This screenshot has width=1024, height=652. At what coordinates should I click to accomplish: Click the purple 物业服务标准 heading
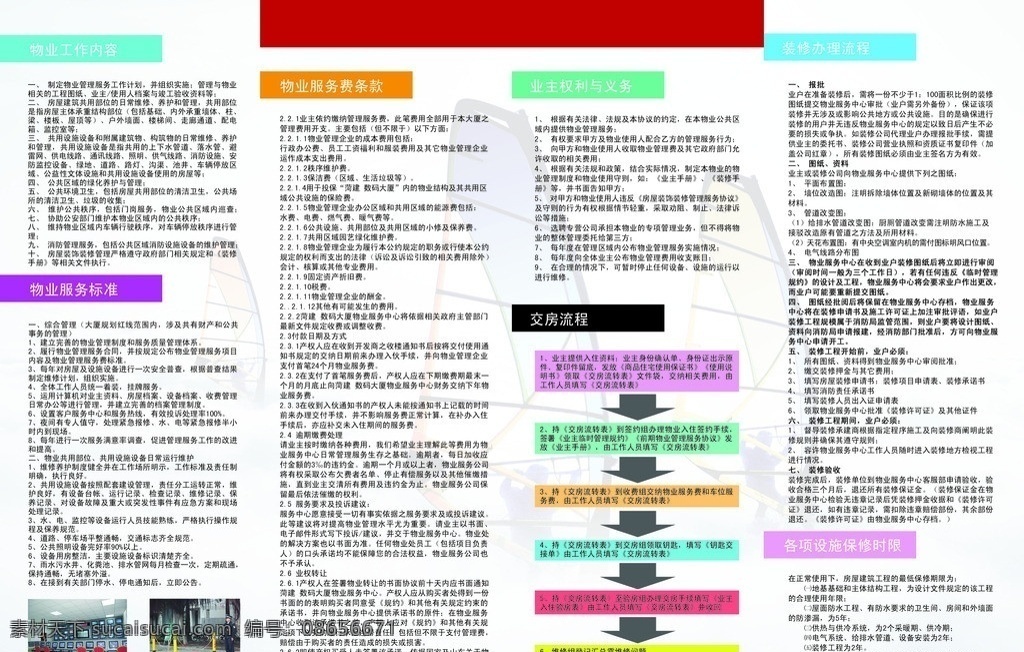81,289
